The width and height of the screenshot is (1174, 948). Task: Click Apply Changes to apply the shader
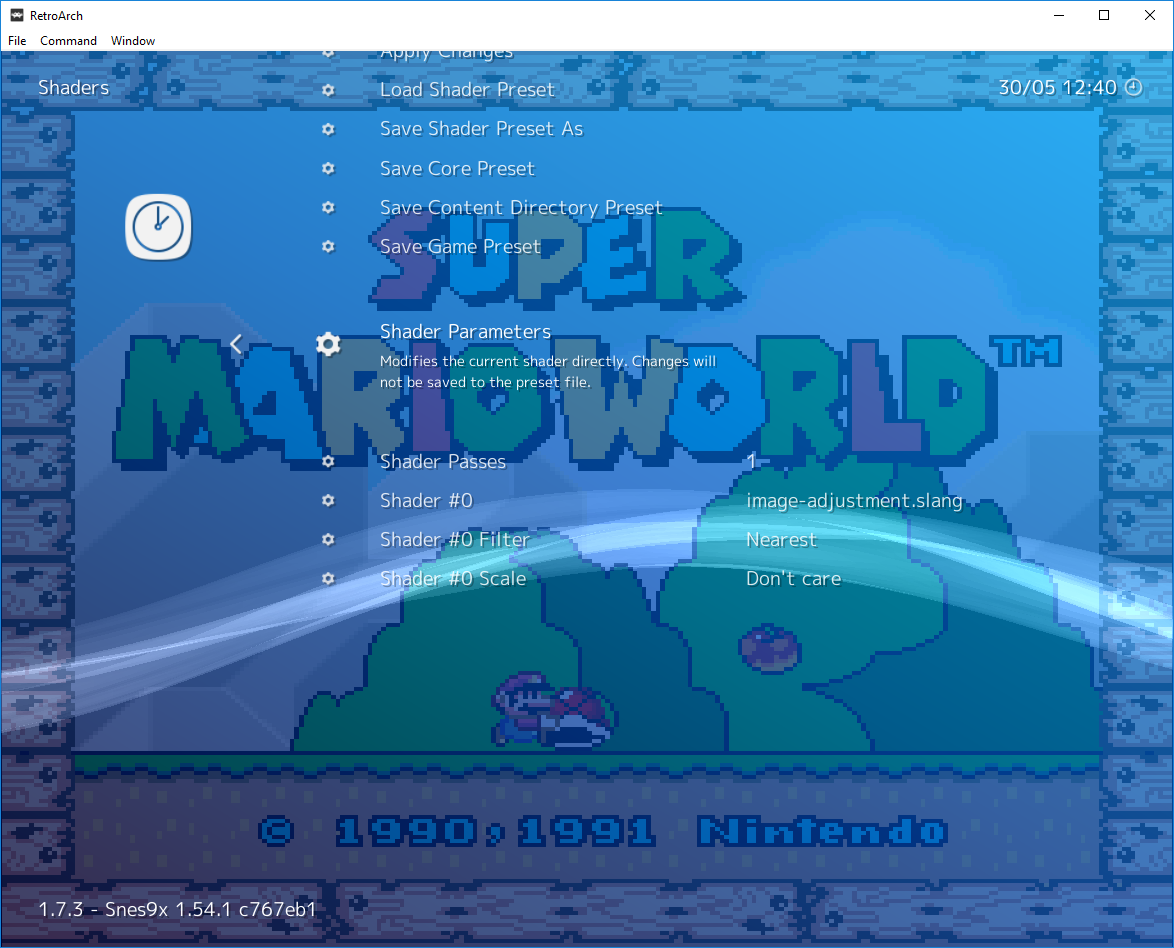click(x=445, y=51)
